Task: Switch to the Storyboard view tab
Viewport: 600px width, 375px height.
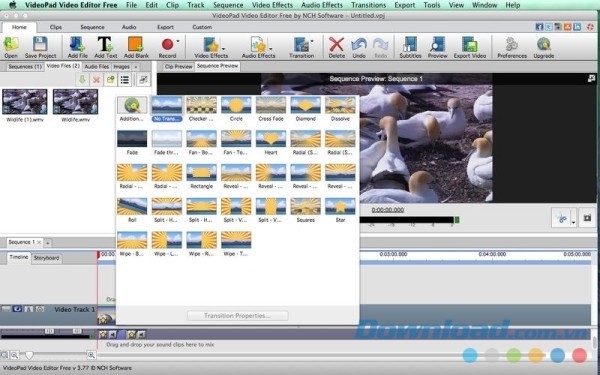Action: [46, 258]
